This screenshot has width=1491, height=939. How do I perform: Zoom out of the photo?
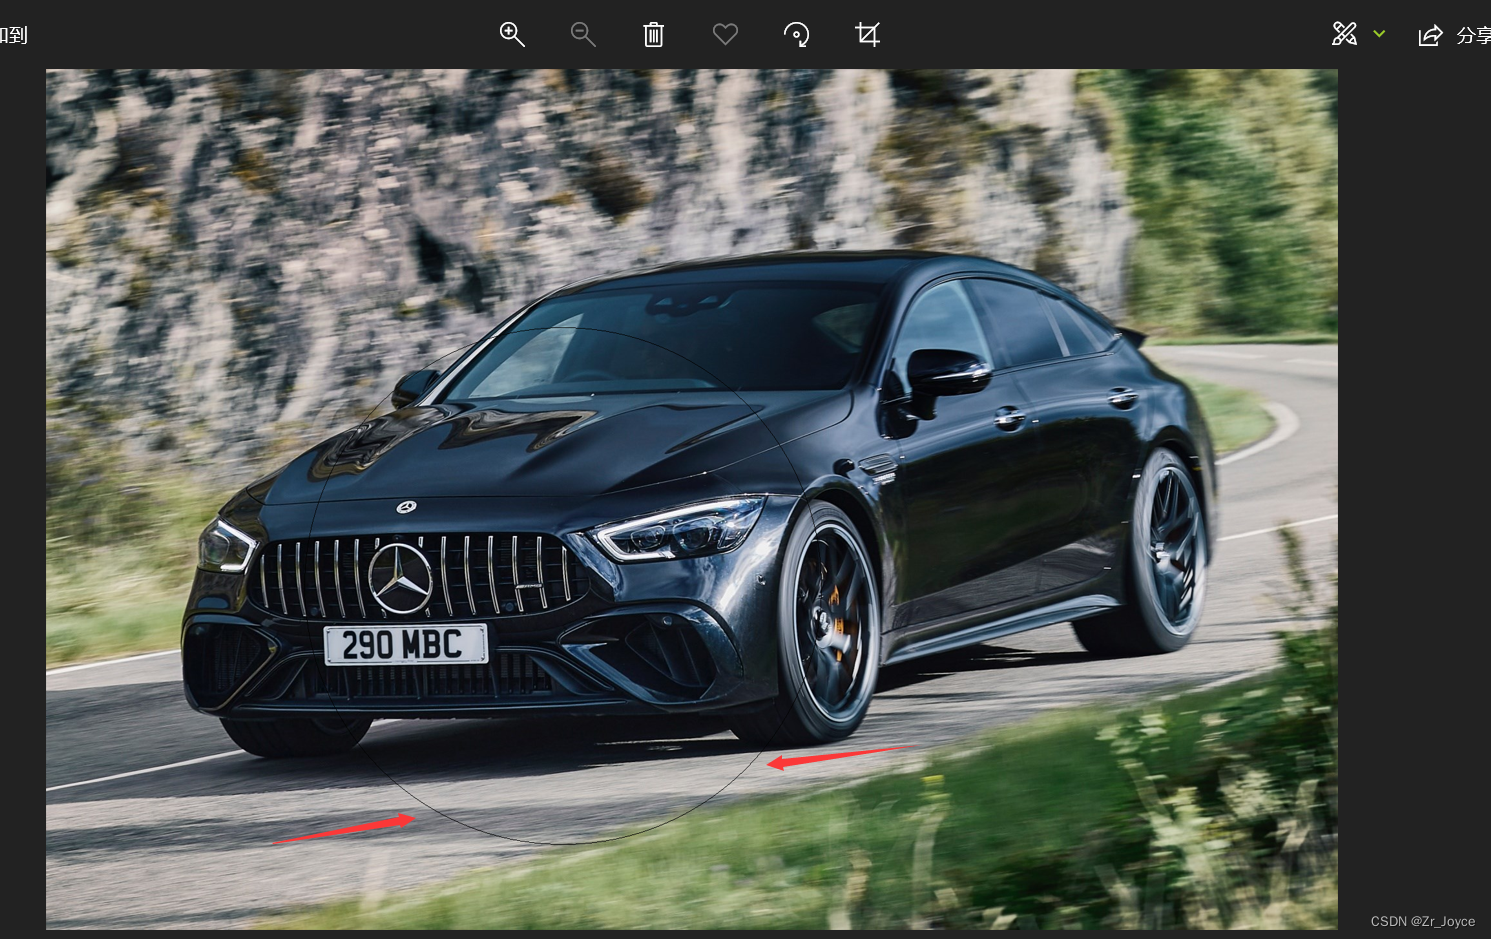[x=583, y=35]
